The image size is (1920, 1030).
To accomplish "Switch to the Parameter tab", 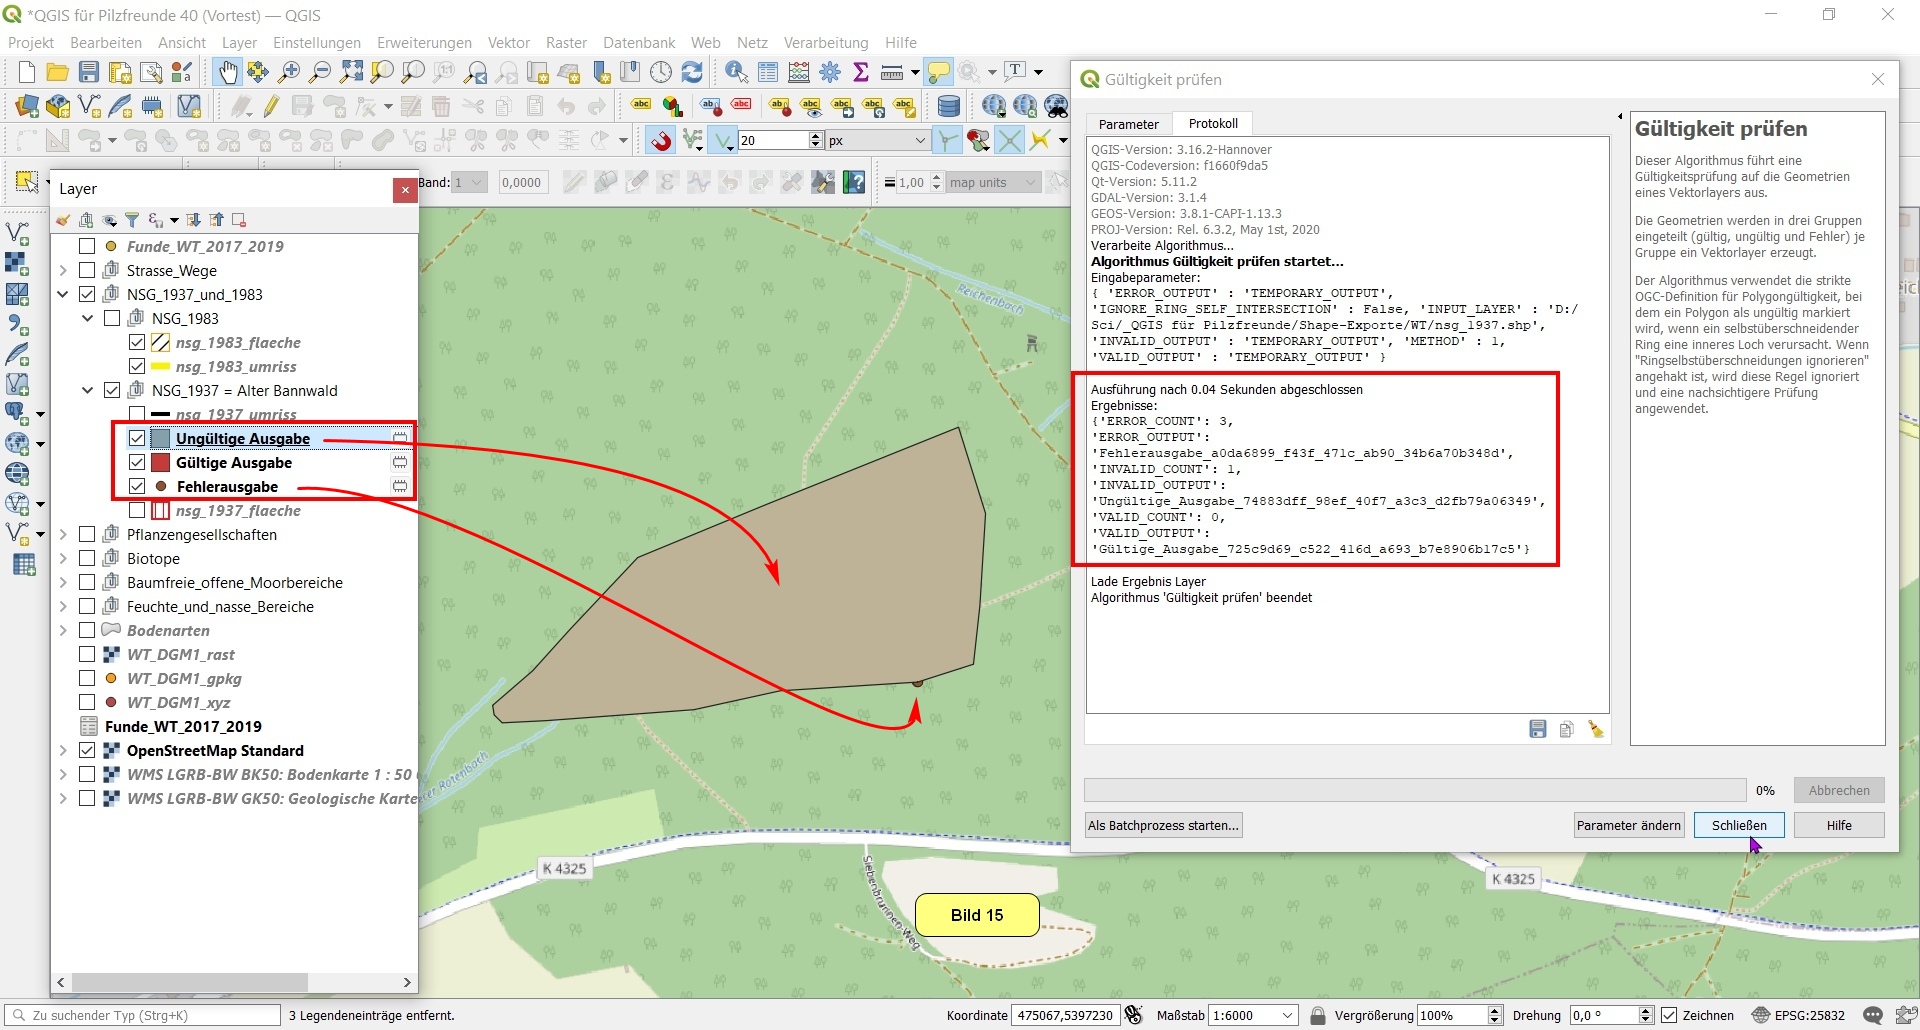I will click(1128, 124).
